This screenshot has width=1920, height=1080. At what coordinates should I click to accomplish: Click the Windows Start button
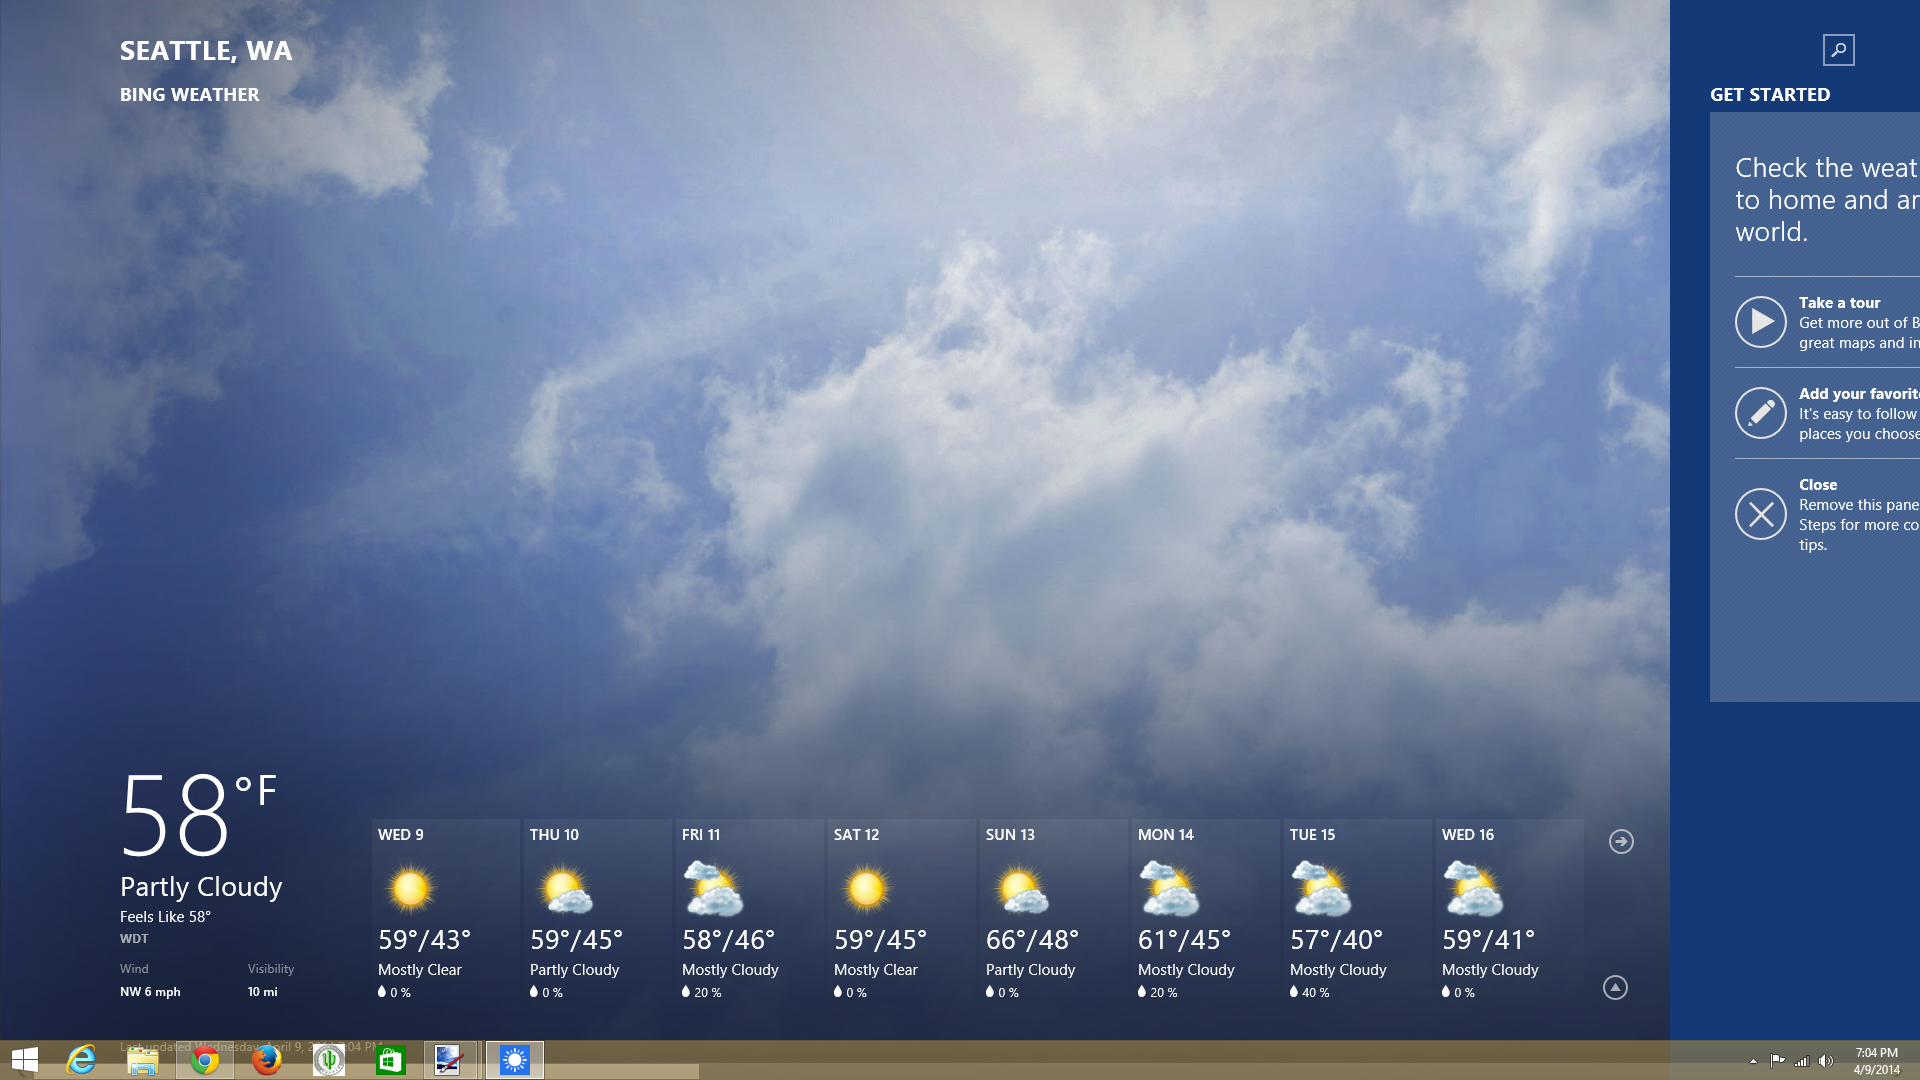(x=24, y=1060)
